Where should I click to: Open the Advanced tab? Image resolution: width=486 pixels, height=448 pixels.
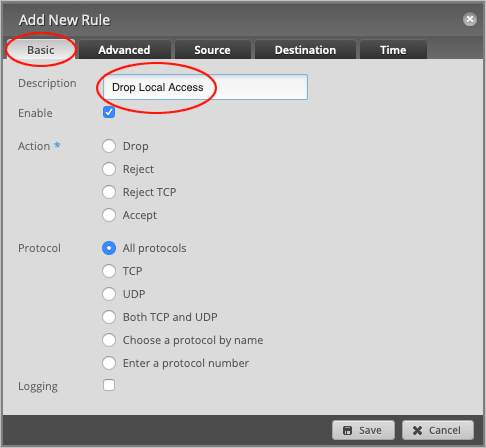124,50
